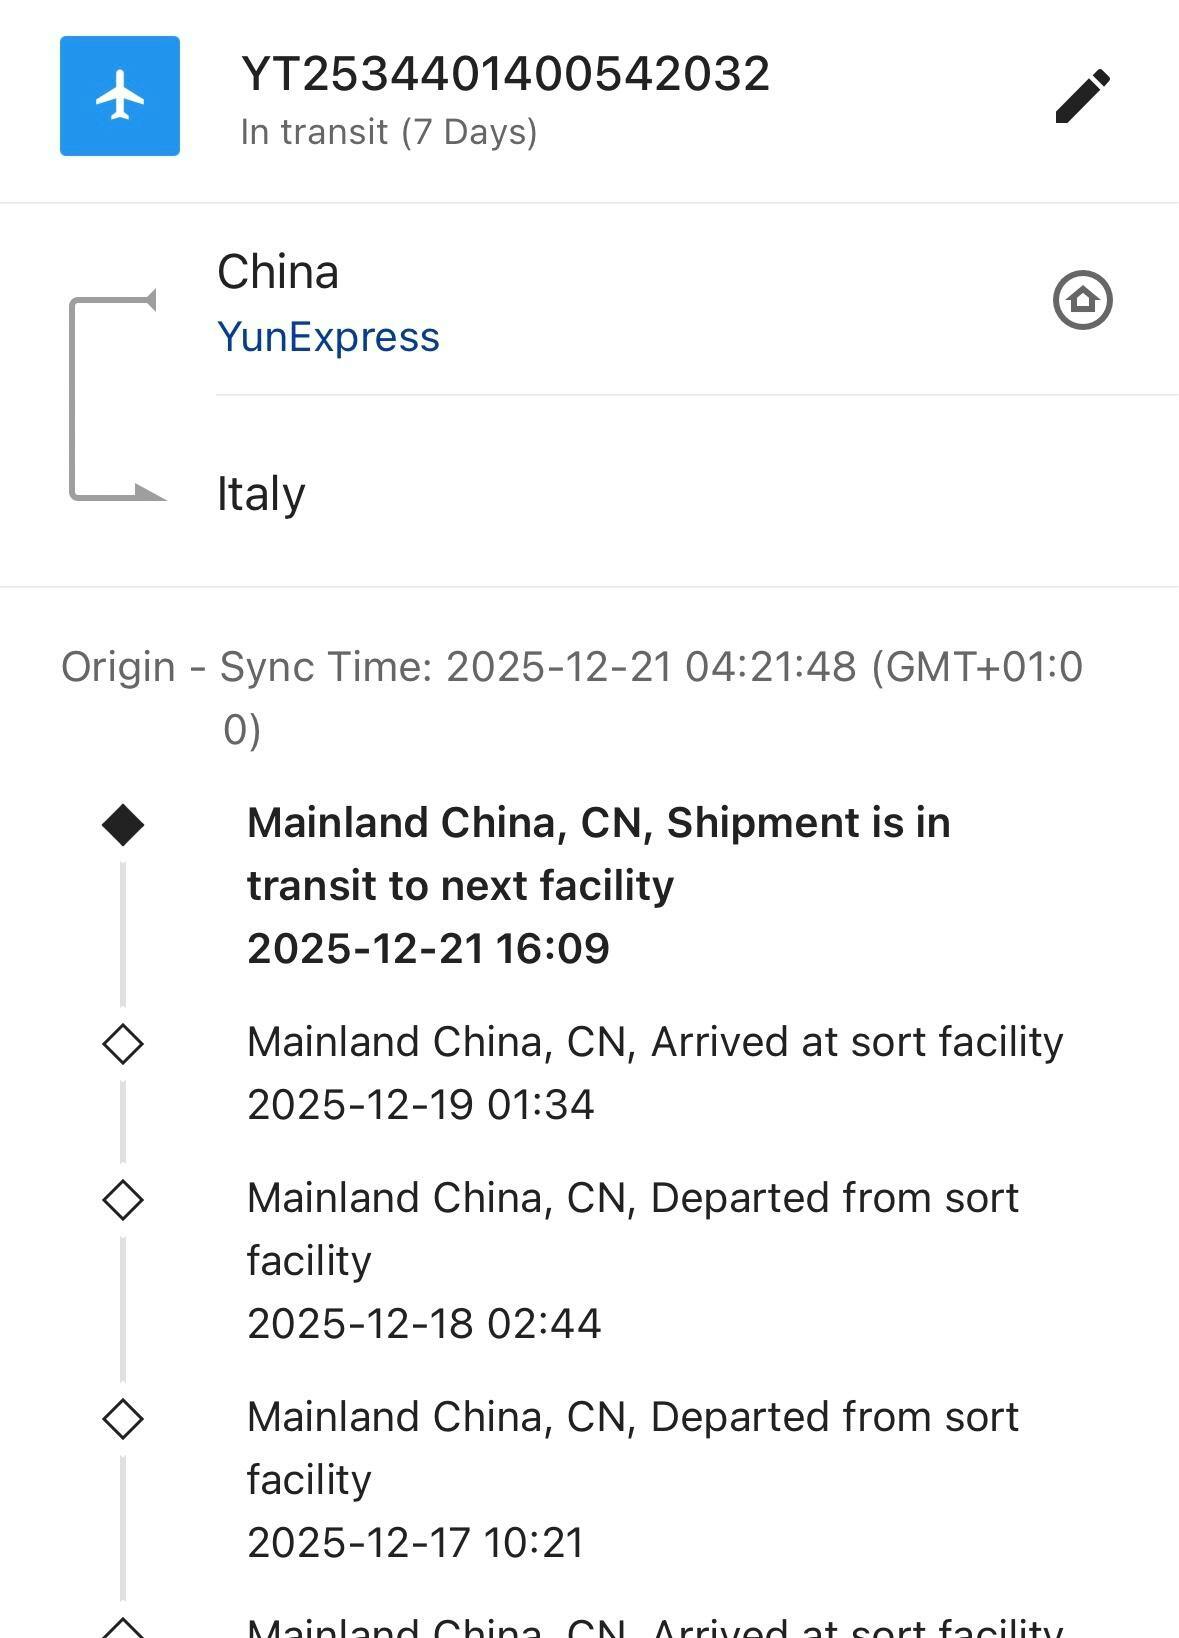This screenshot has width=1179, height=1638.
Task: Open the carrier home icon beside YunExpress
Action: [1082, 300]
